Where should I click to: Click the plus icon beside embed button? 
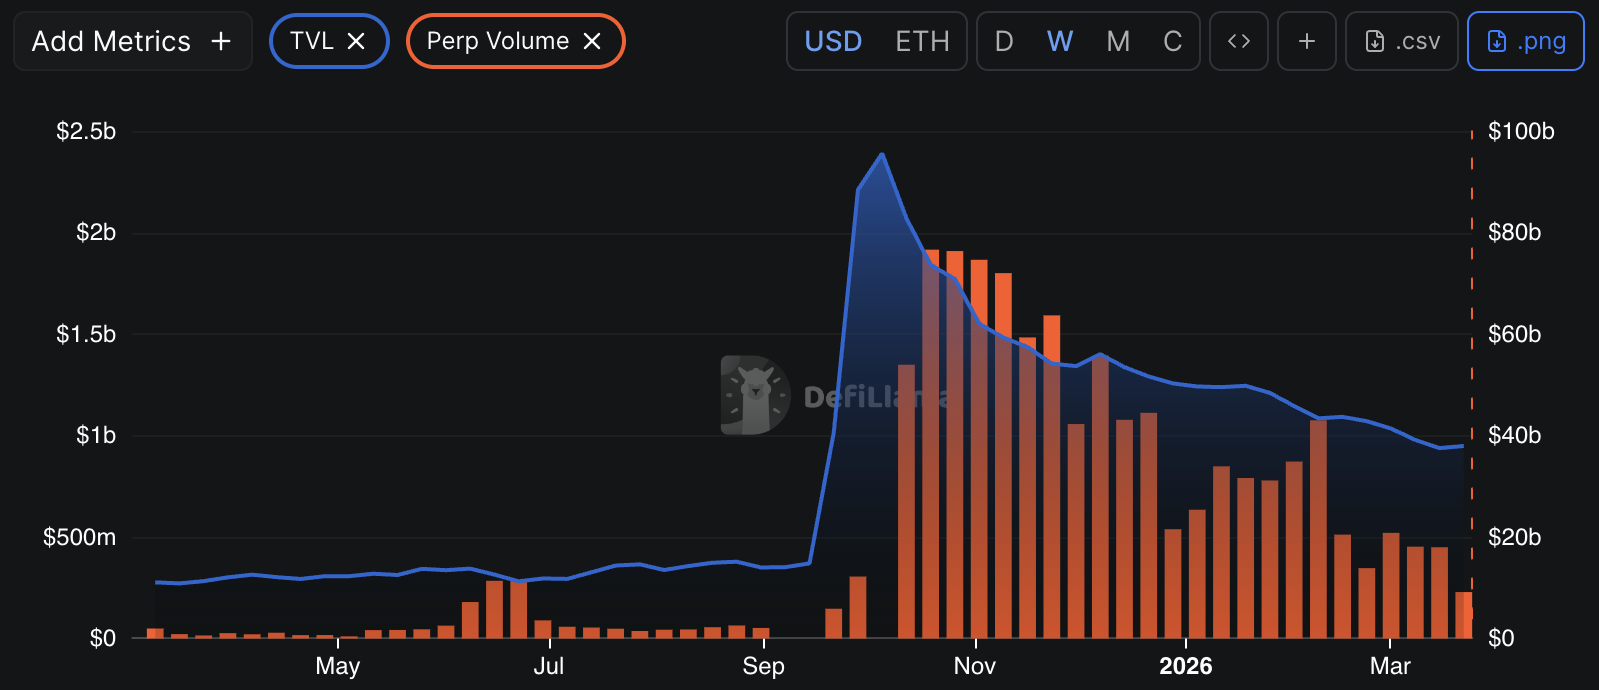(1307, 41)
